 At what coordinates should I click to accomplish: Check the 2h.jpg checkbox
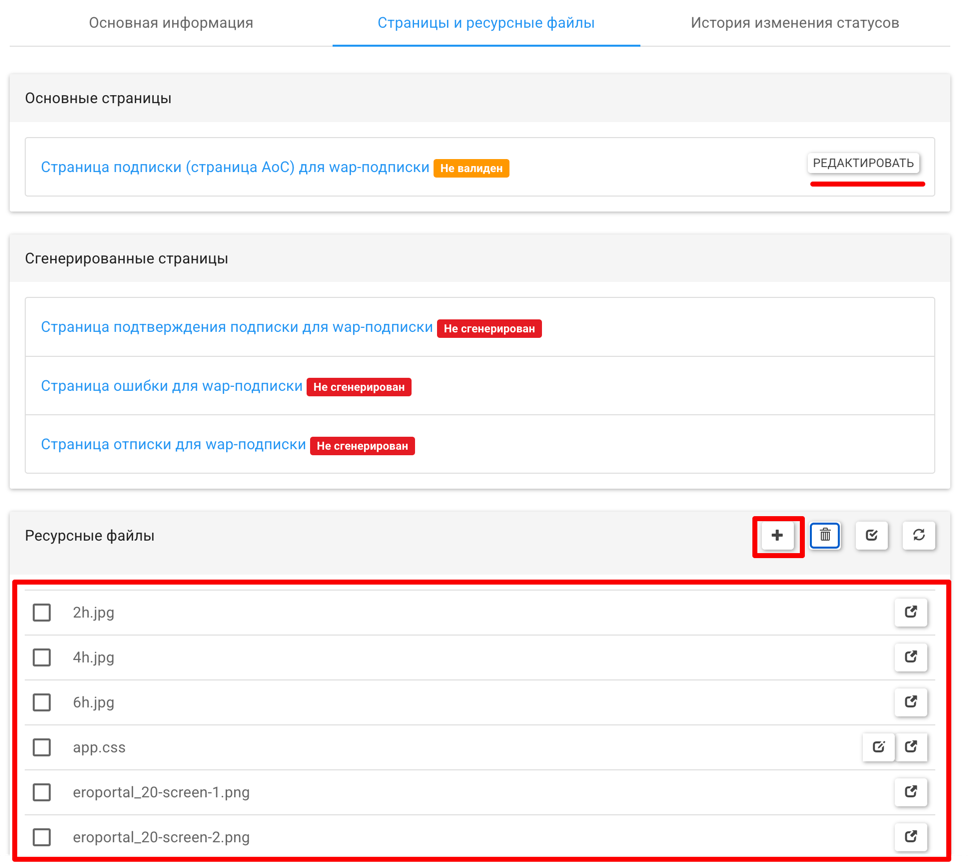(42, 612)
